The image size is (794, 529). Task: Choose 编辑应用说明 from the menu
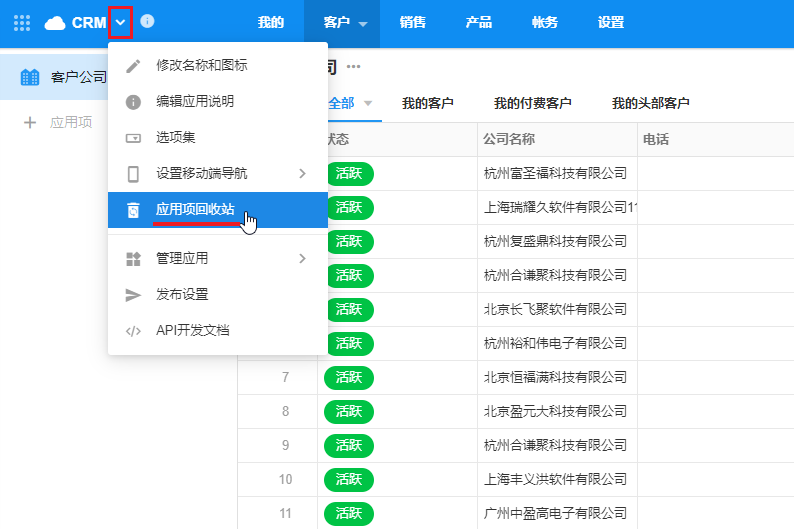click(195, 102)
